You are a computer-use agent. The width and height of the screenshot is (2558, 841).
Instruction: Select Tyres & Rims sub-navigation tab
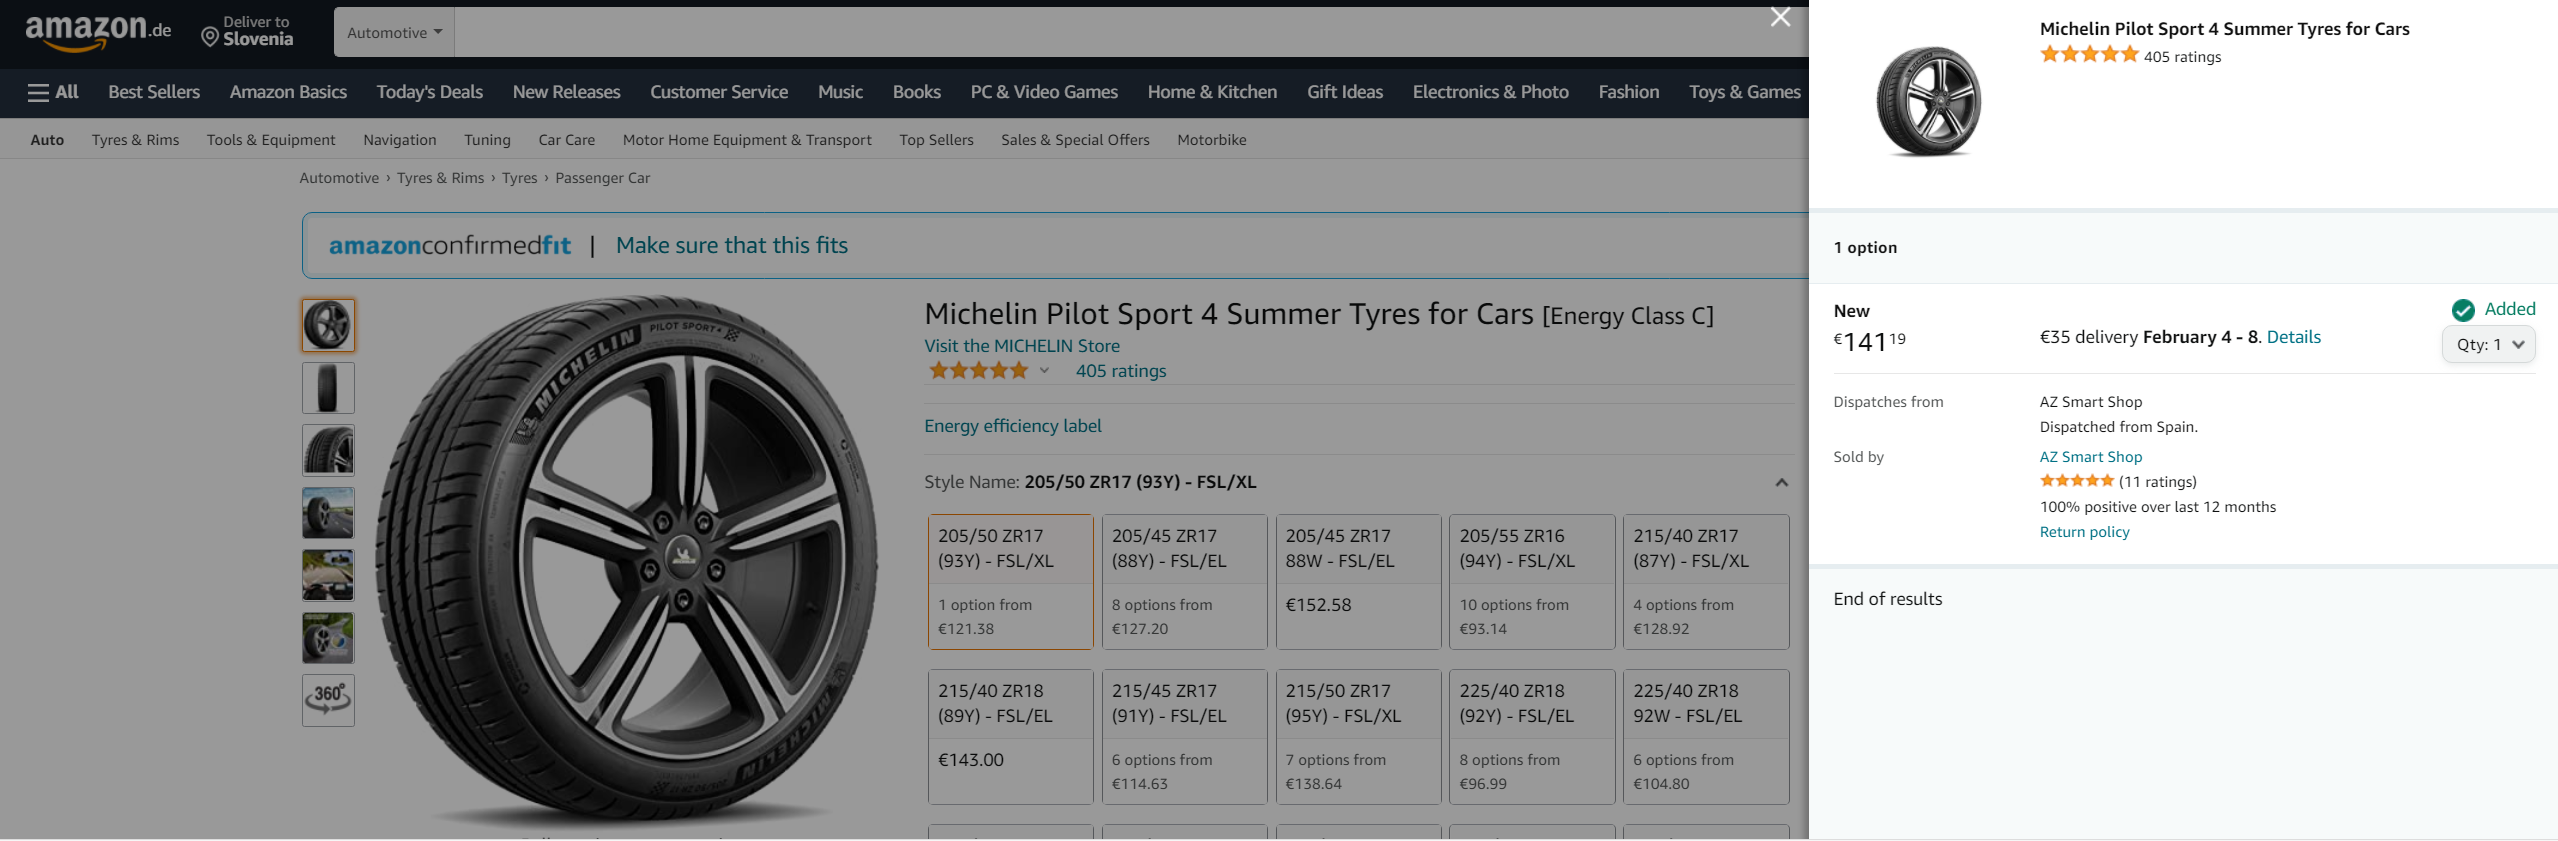(135, 140)
